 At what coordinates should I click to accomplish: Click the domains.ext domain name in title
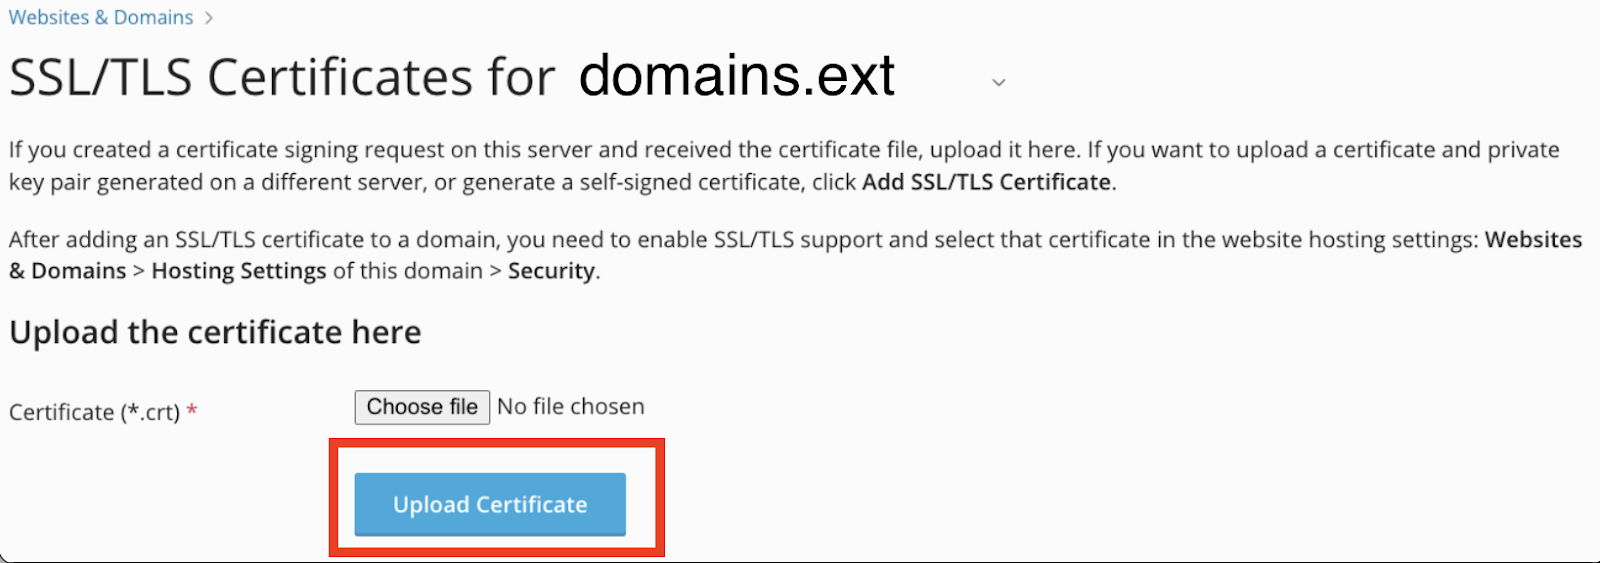[x=737, y=75]
